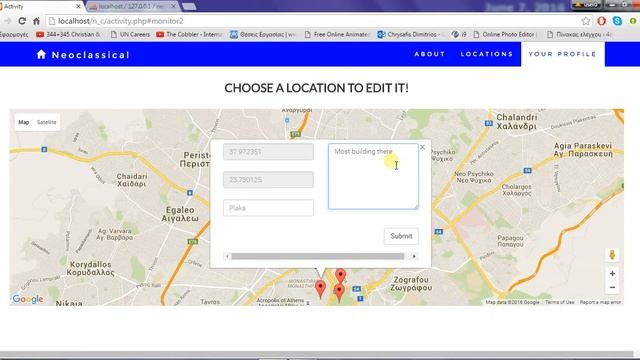The image size is (640, 360).
Task: Click Report a map error link
Action: [600, 302]
